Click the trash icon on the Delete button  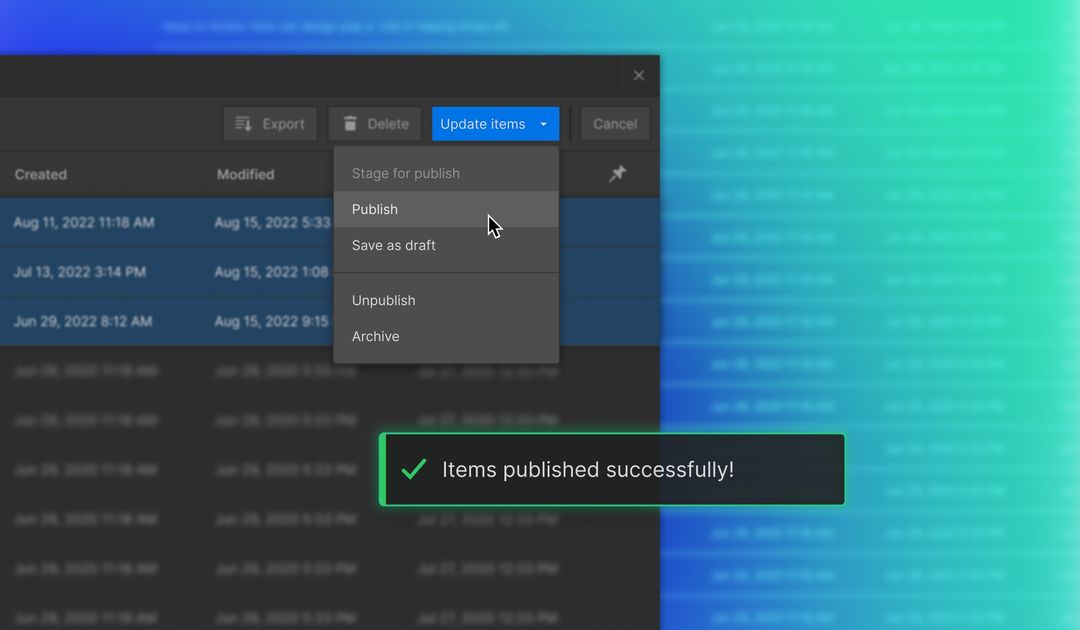tap(348, 123)
